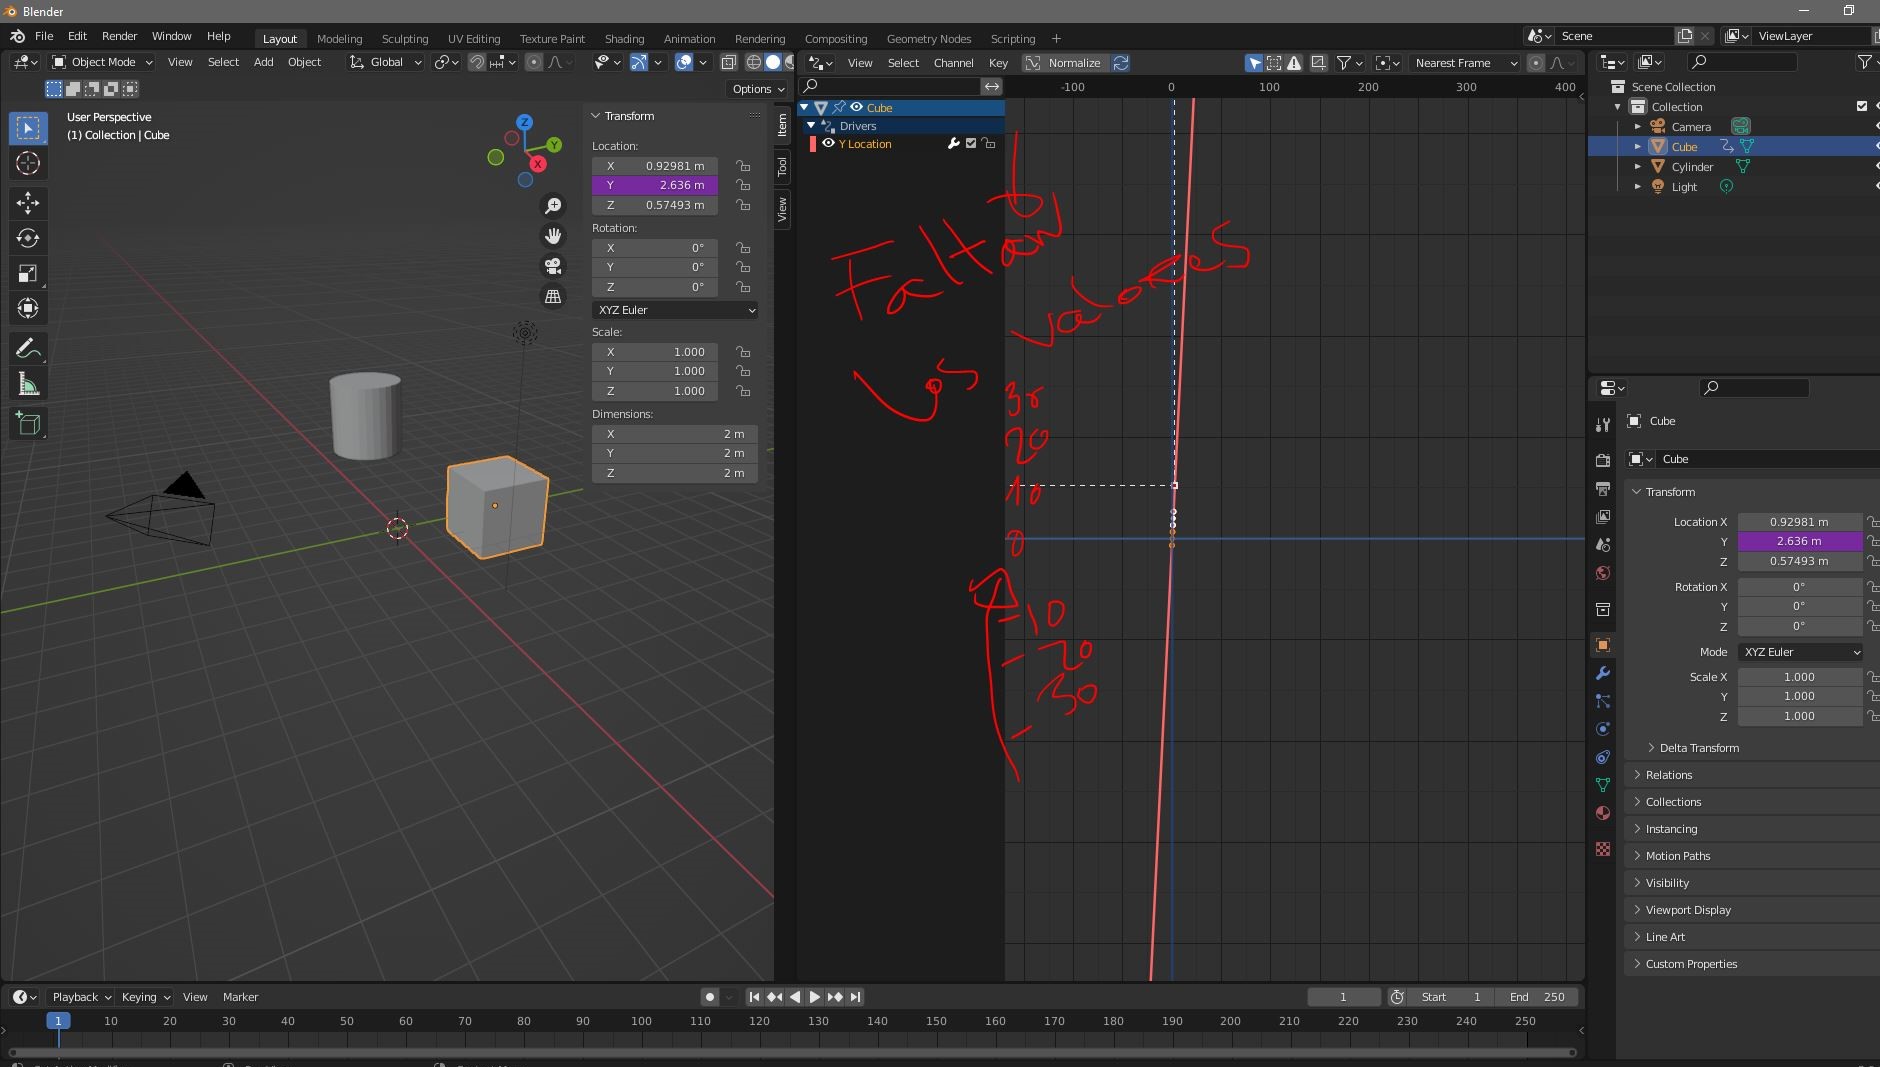Toggle visibility eye of Y Location channel
The image size is (1880, 1067).
[x=828, y=144]
